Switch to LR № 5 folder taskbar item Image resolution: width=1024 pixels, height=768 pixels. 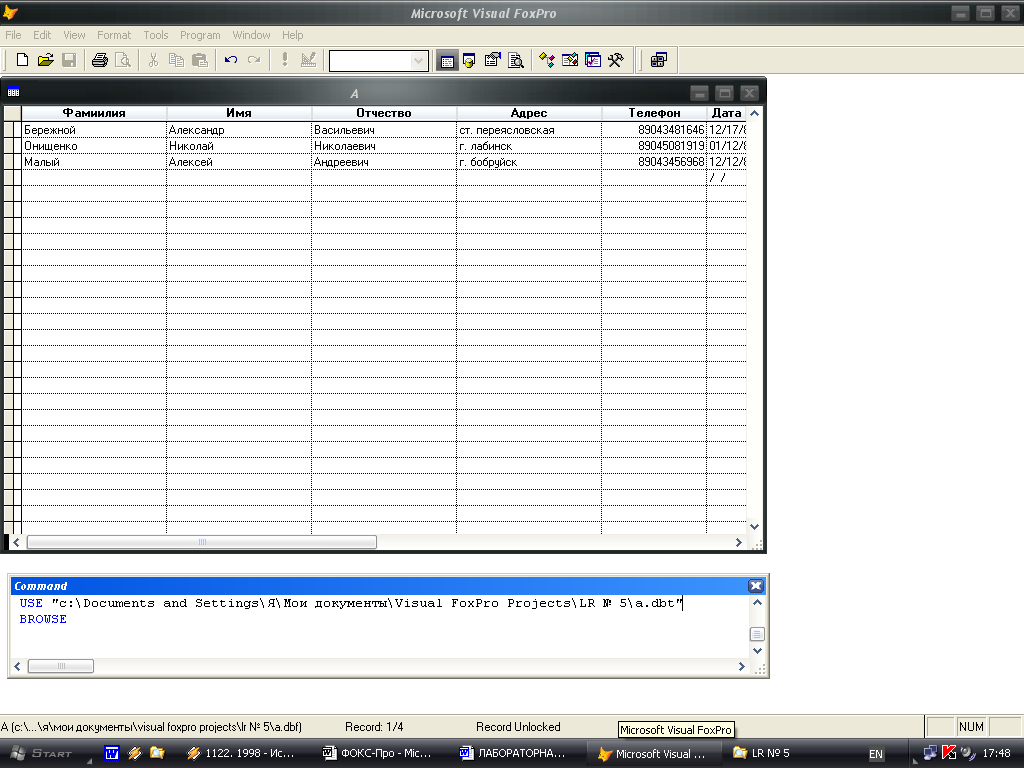tap(761, 753)
